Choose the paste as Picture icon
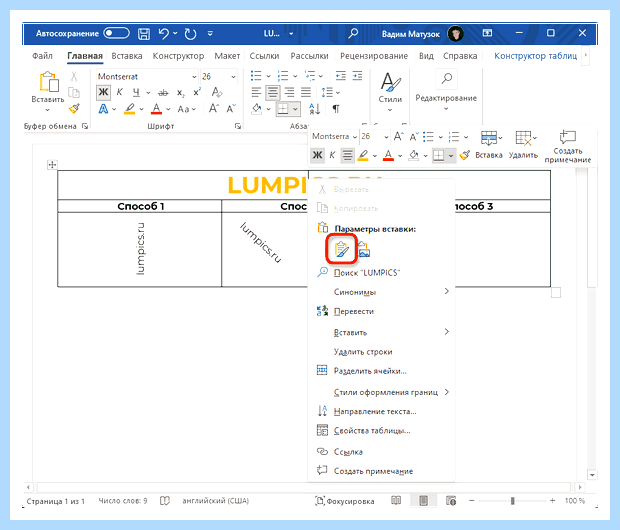620x530 pixels. 364,250
